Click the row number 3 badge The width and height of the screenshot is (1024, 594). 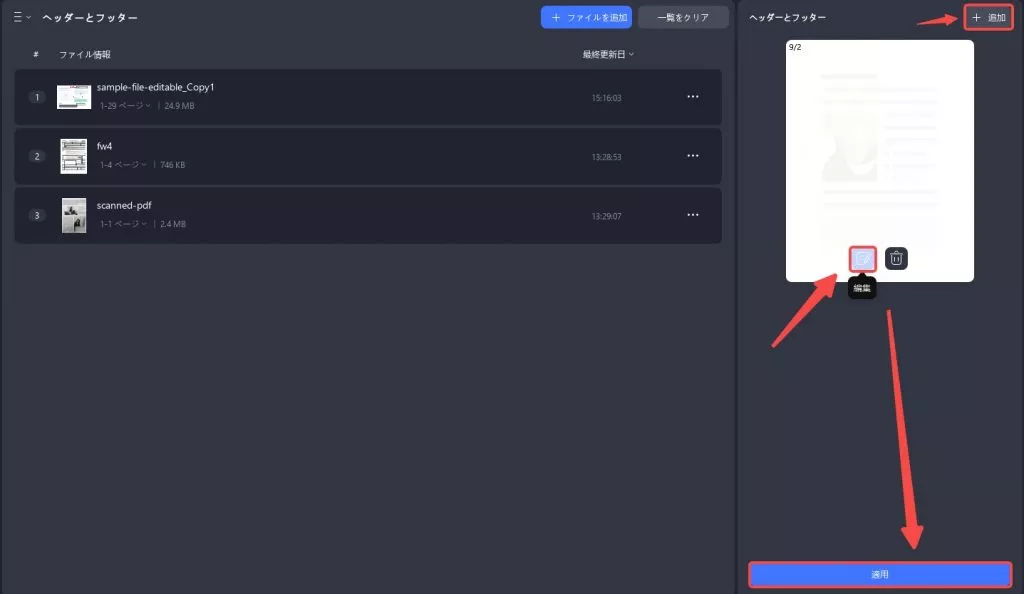coord(37,215)
